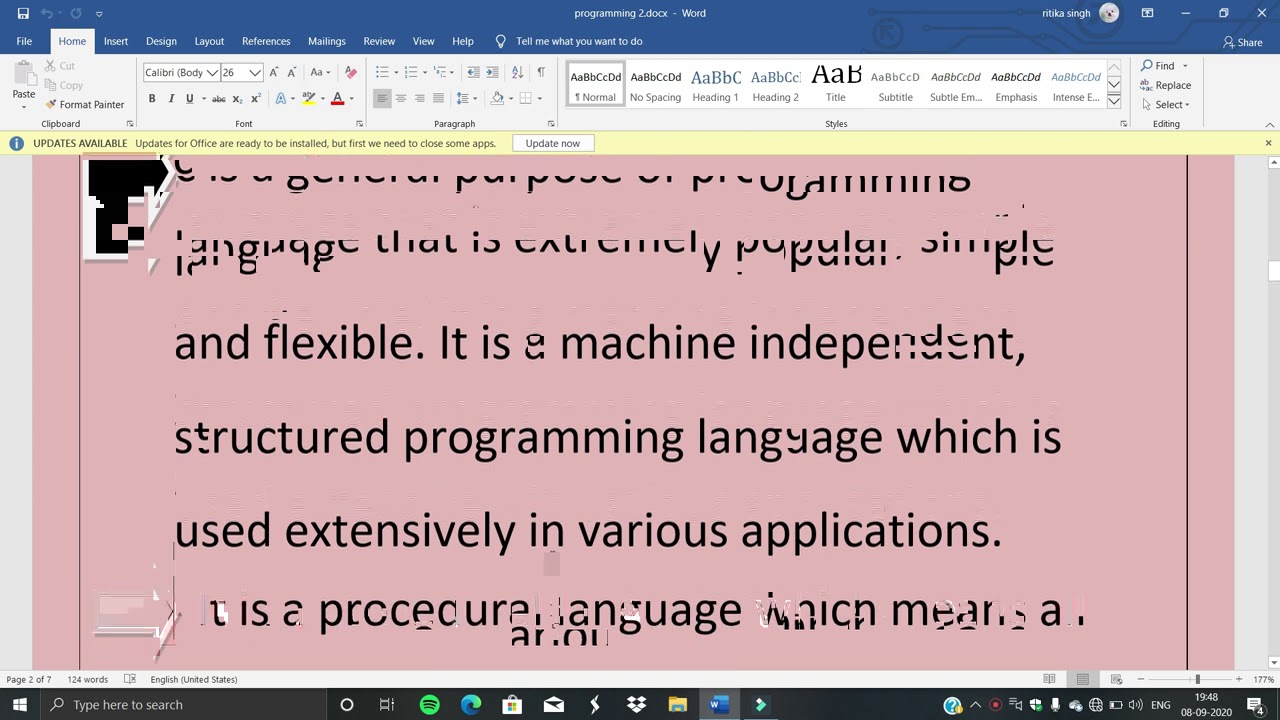Switch to the Design tab
The width and height of the screenshot is (1280, 720).
tap(161, 41)
